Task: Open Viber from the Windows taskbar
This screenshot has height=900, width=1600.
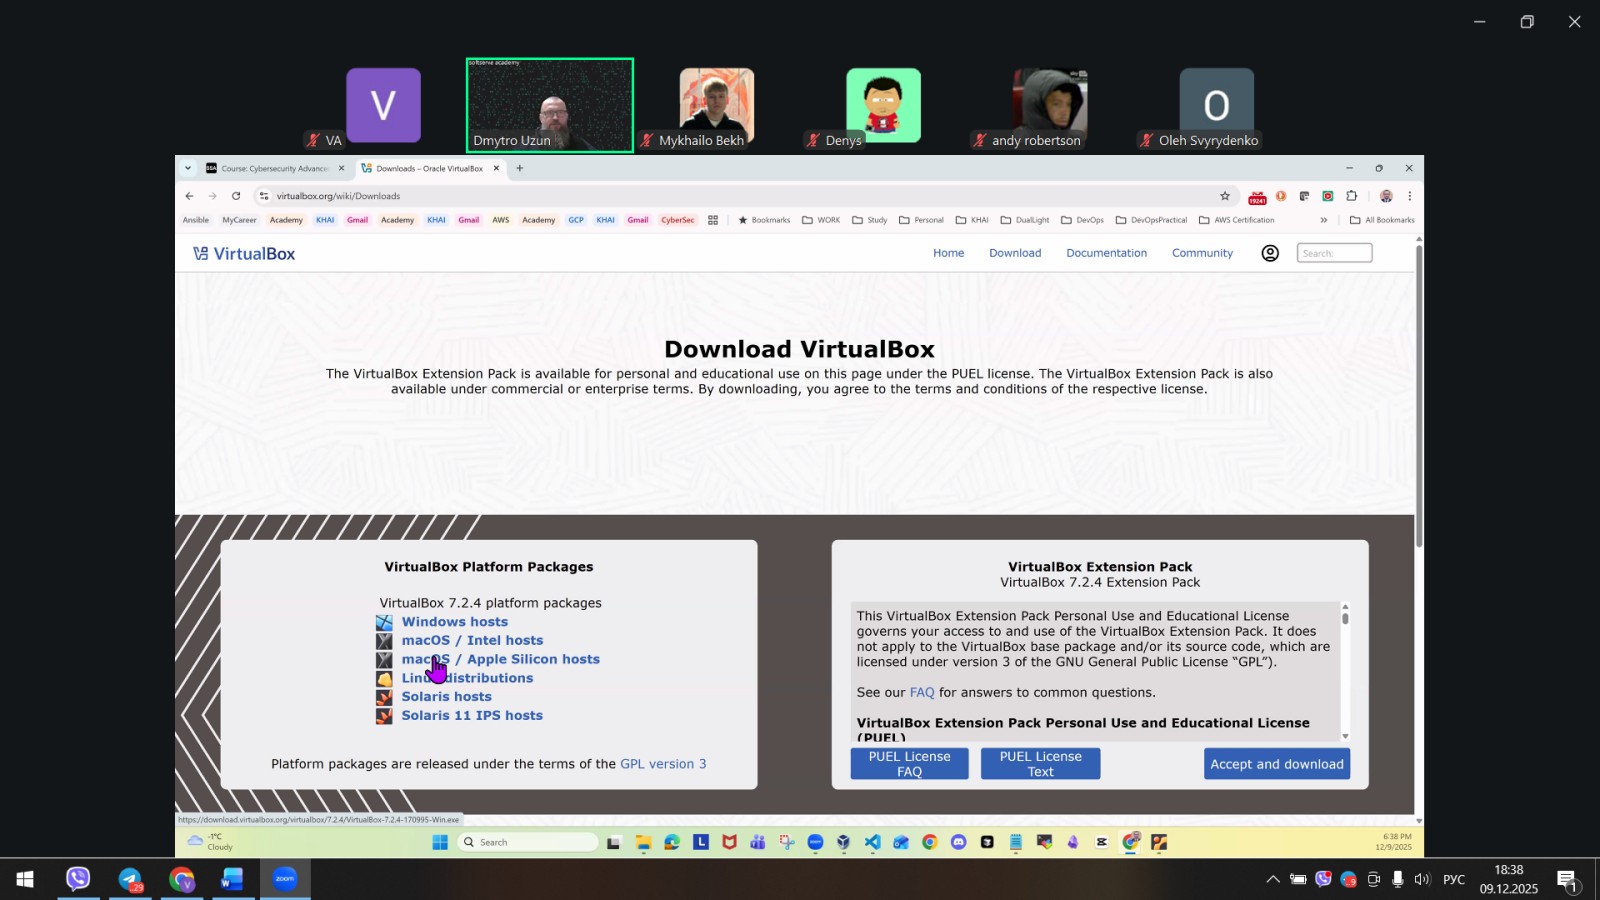Action: pos(78,879)
